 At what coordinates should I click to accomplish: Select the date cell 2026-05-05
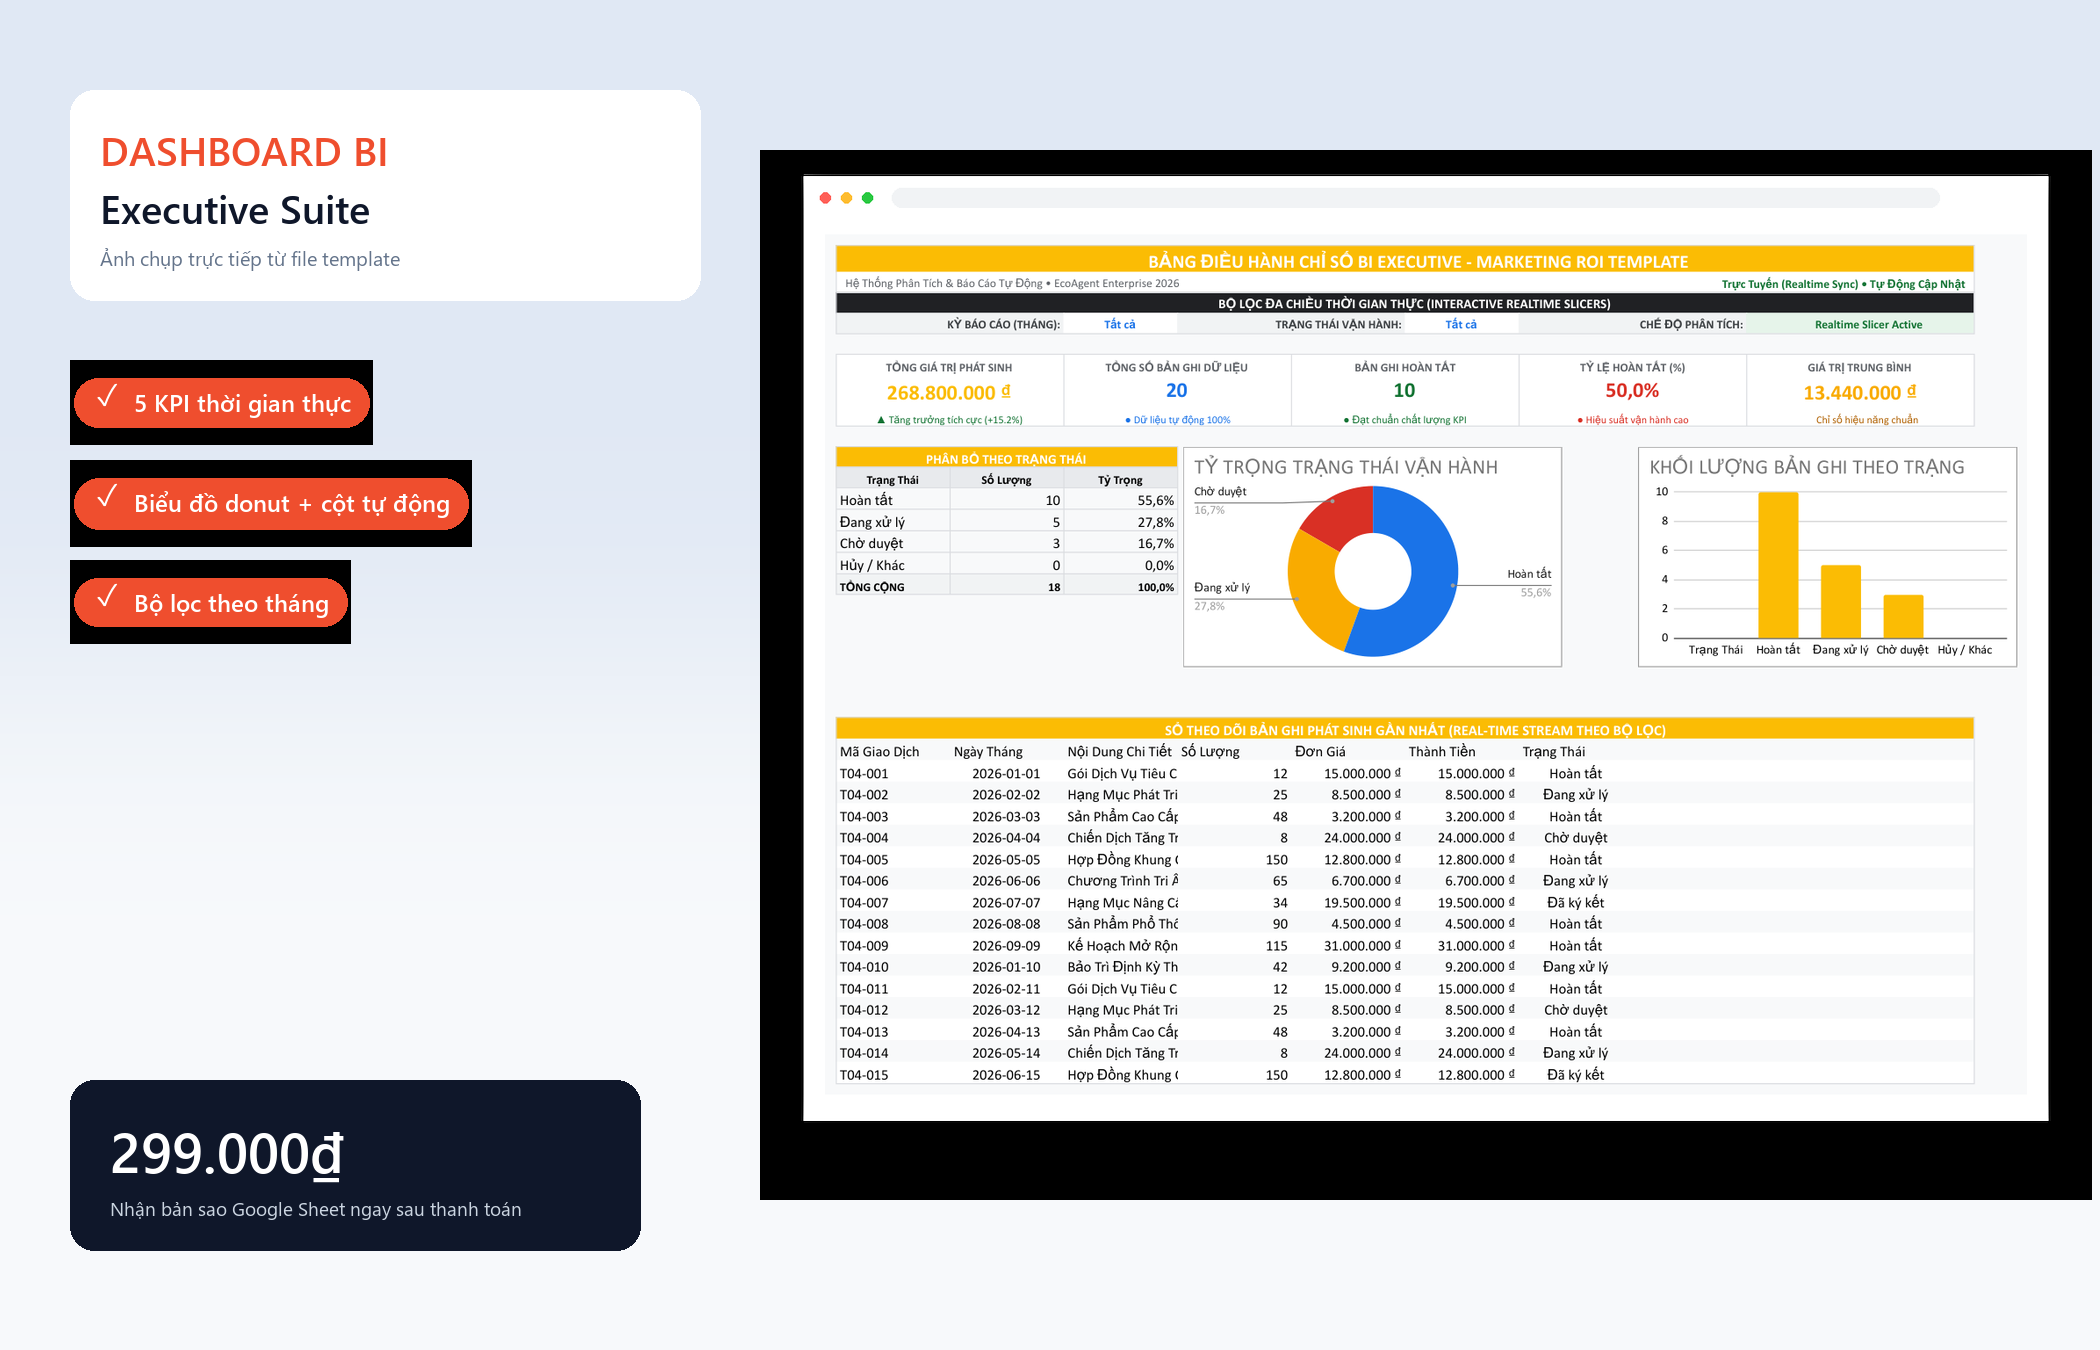coord(1005,860)
